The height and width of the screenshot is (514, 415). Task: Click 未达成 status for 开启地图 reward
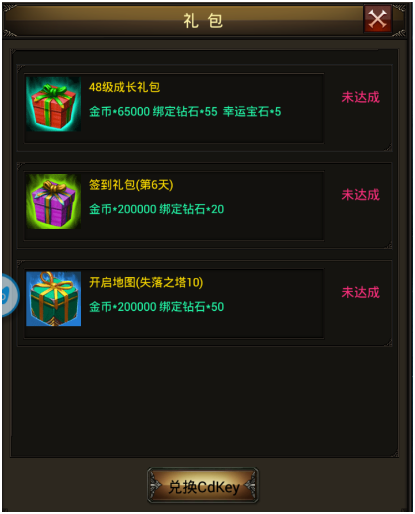point(360,292)
